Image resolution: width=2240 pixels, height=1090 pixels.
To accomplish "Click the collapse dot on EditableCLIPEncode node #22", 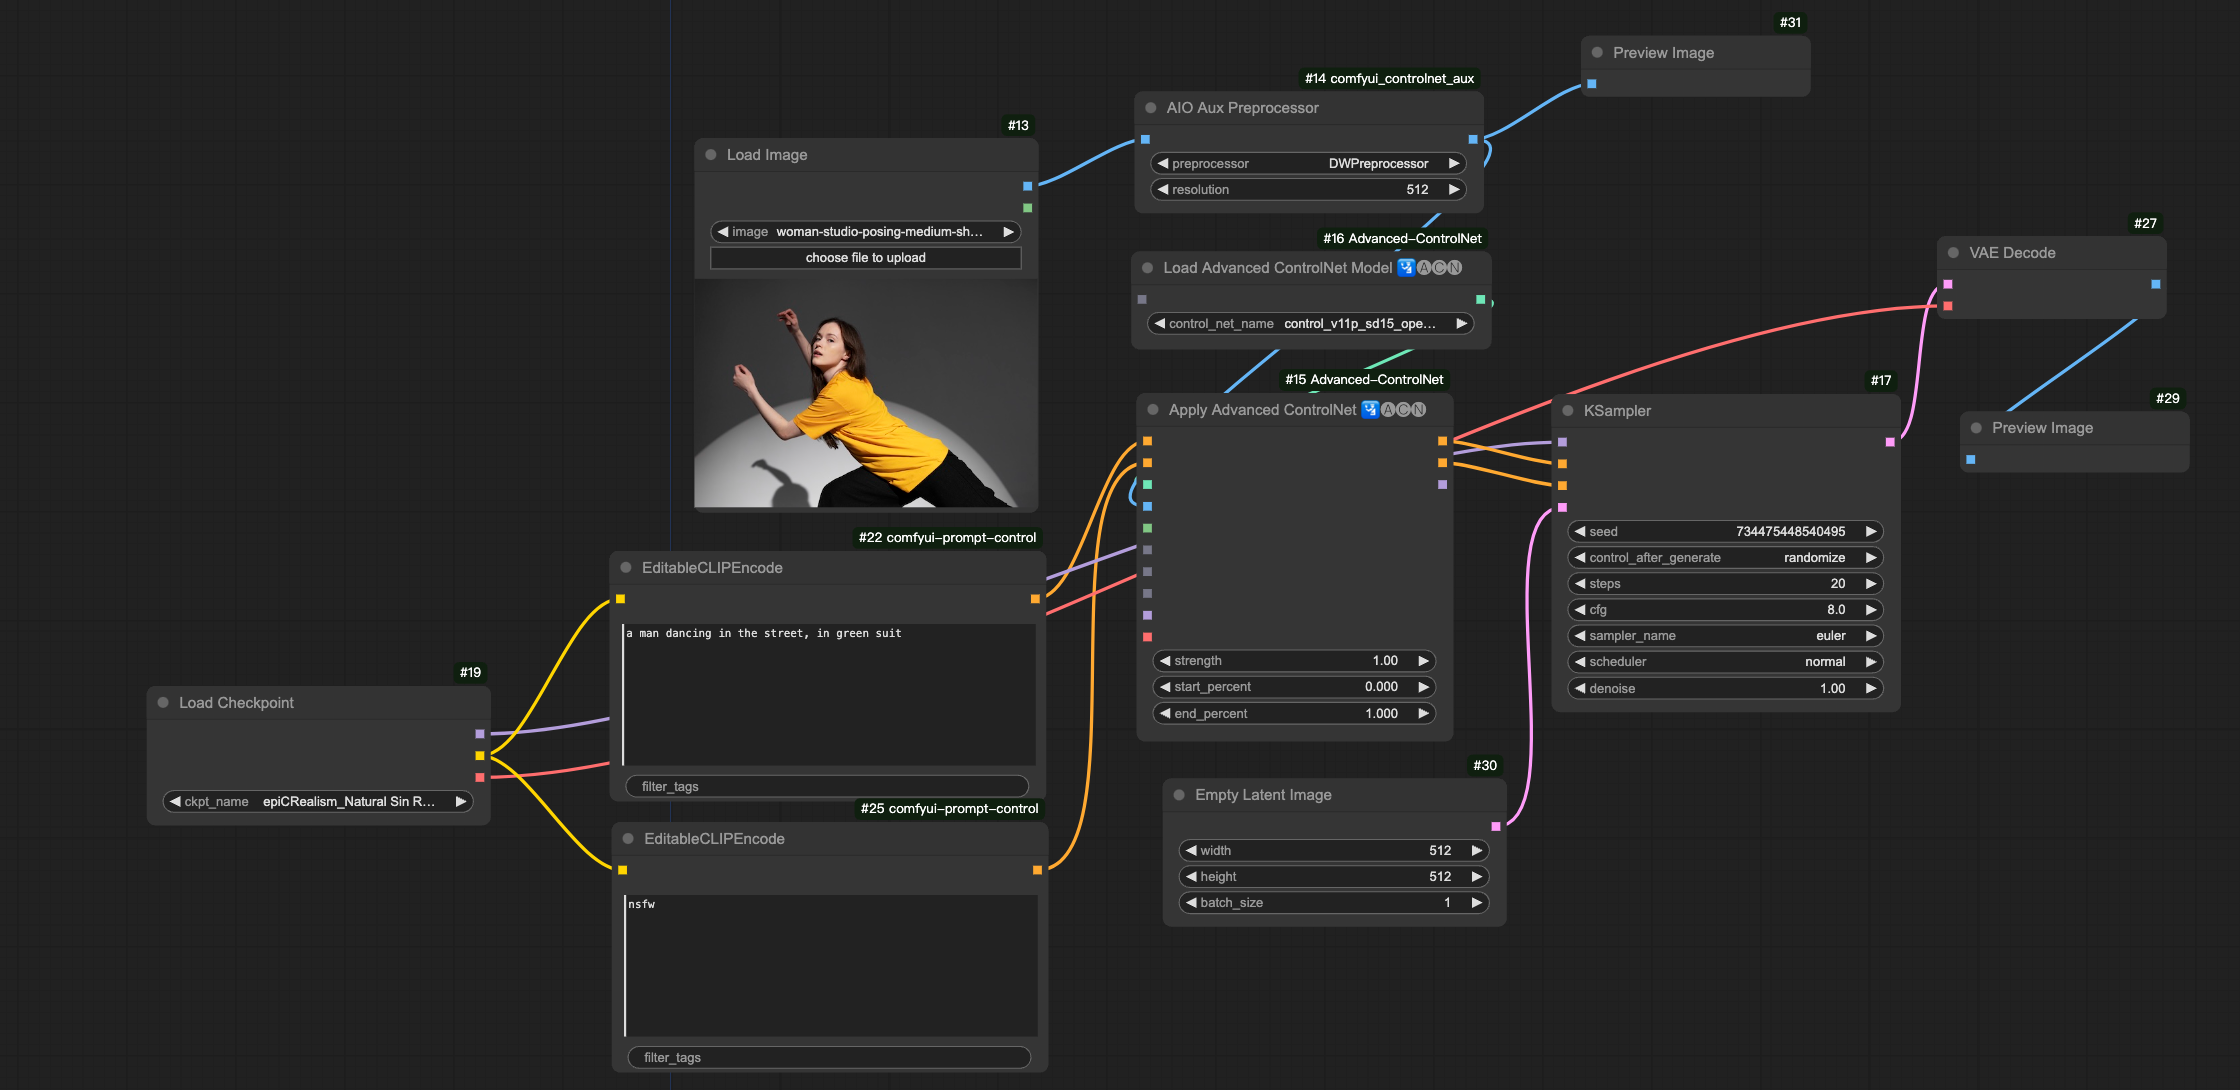I will point(627,567).
